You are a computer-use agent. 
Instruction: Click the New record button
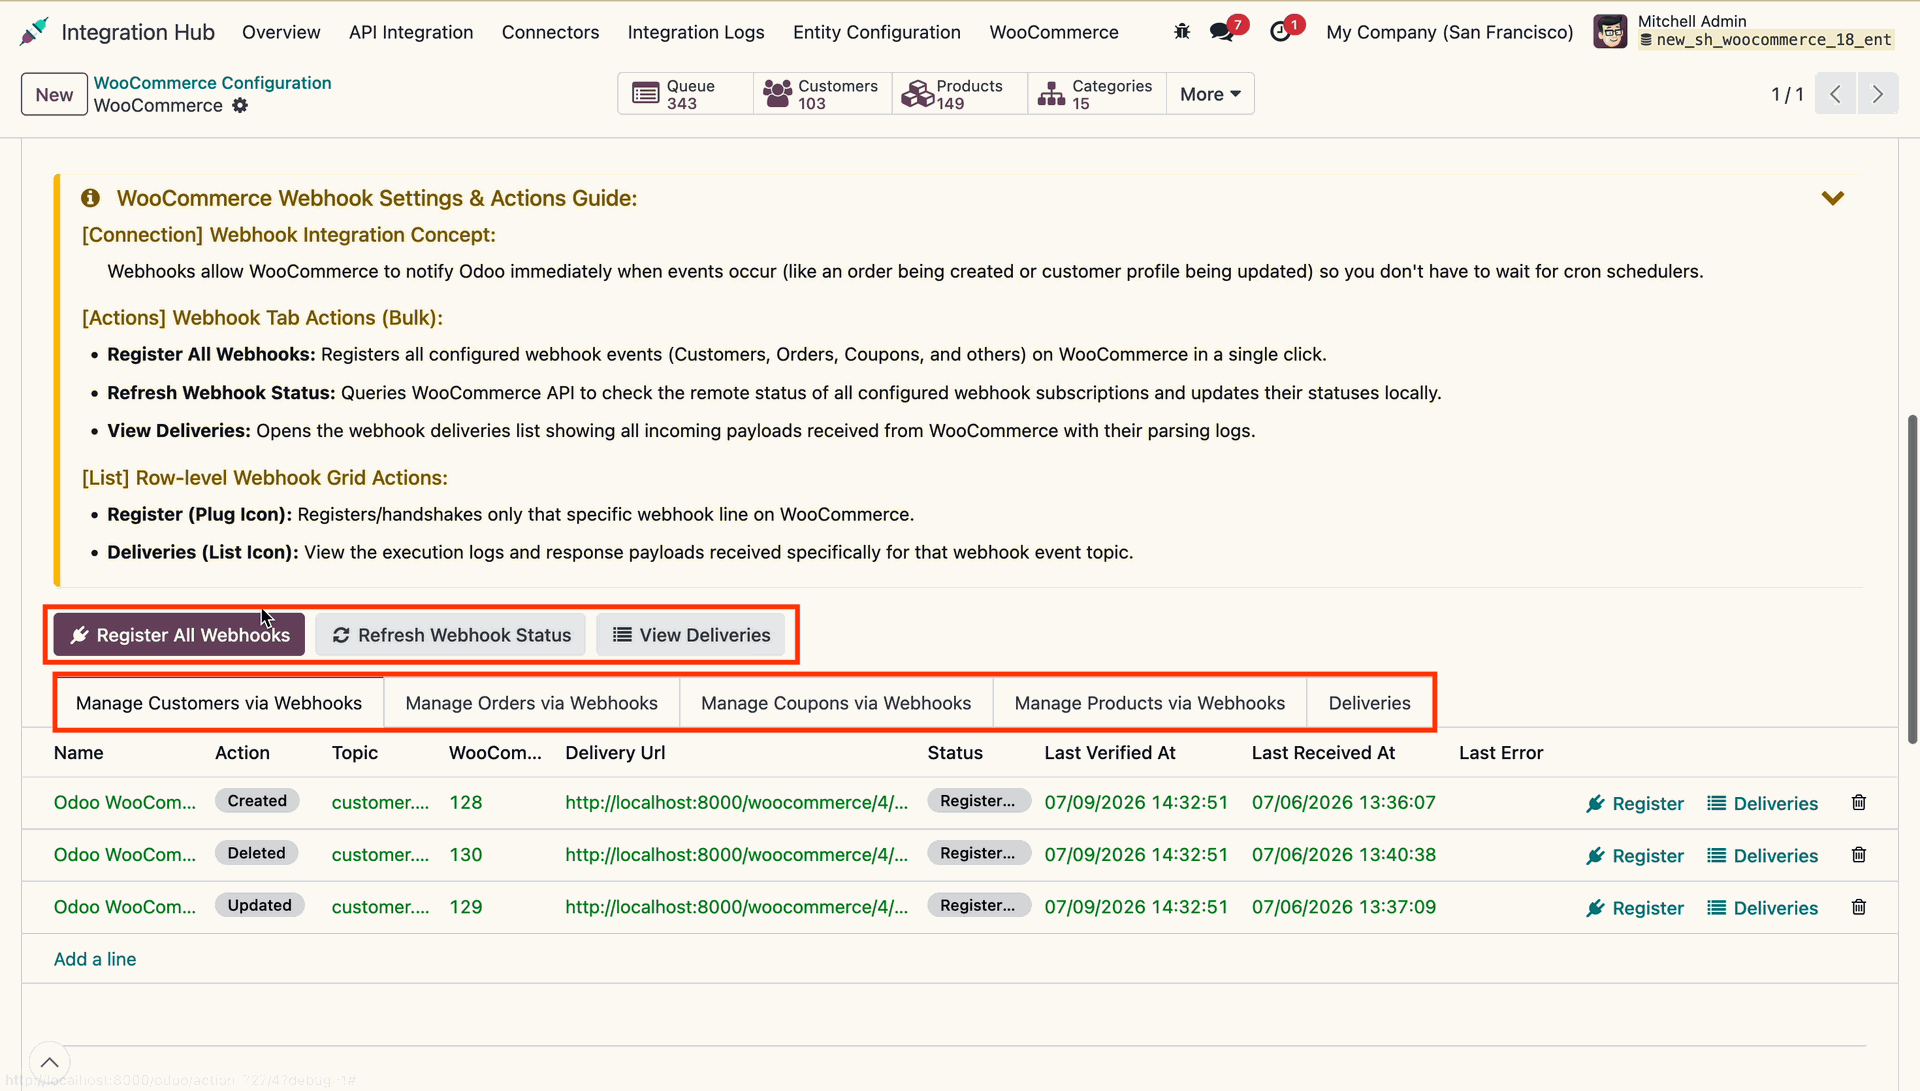54,94
